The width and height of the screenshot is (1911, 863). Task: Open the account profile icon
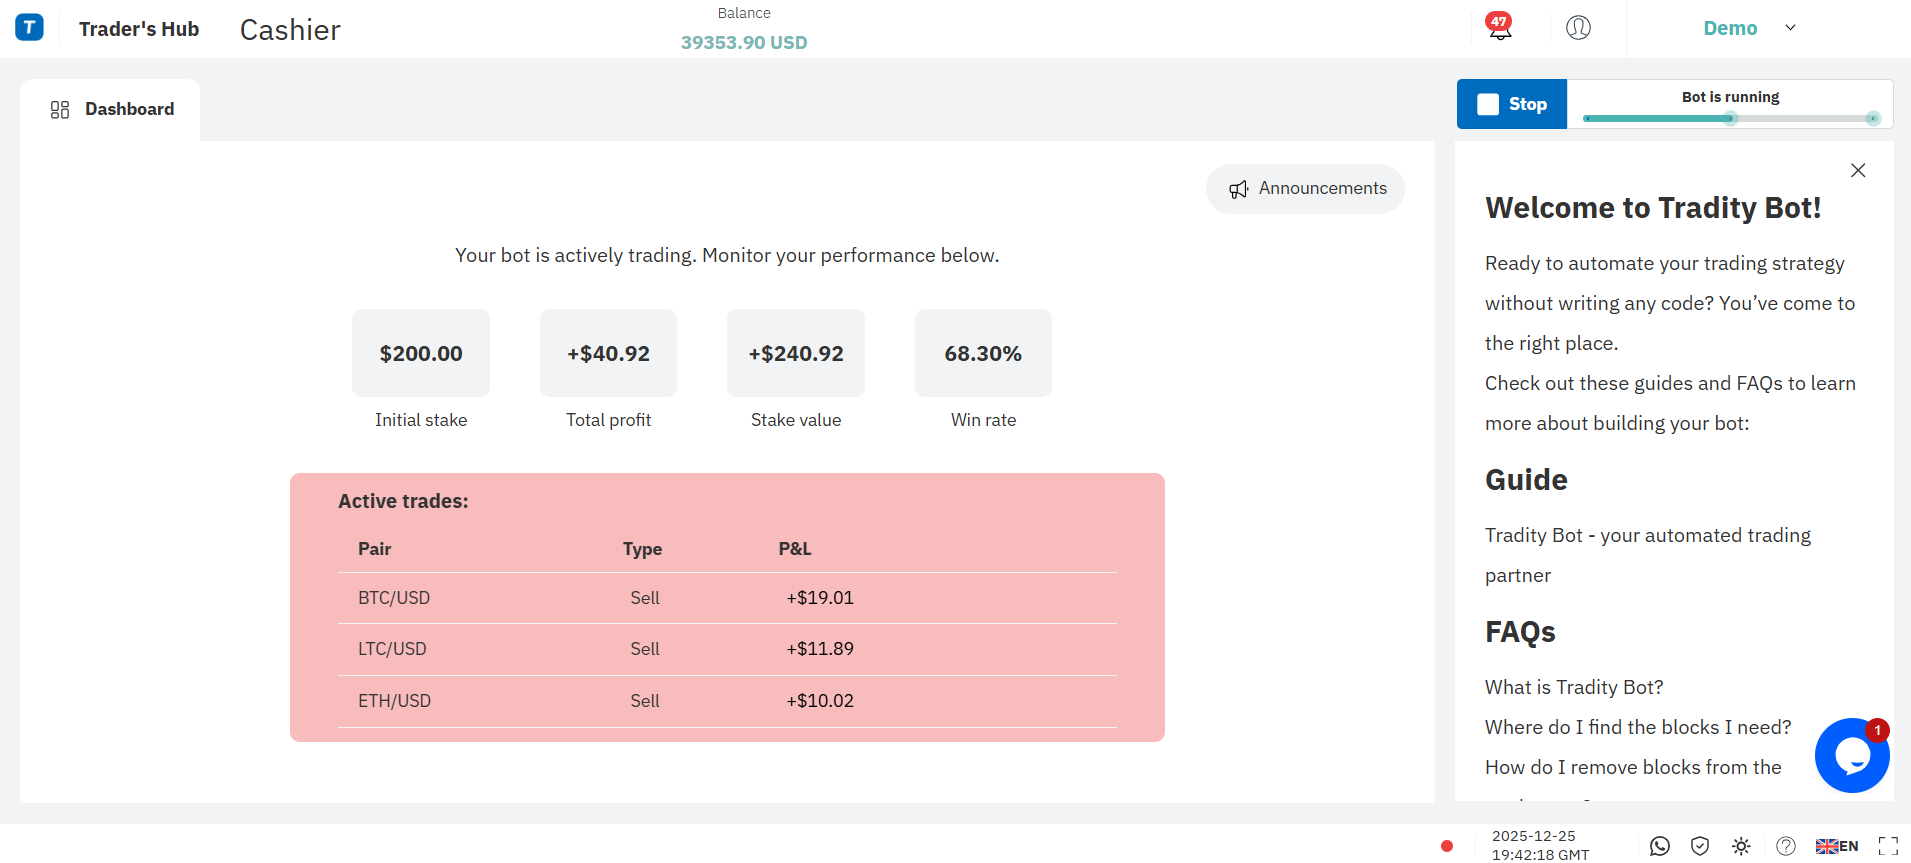tap(1578, 28)
